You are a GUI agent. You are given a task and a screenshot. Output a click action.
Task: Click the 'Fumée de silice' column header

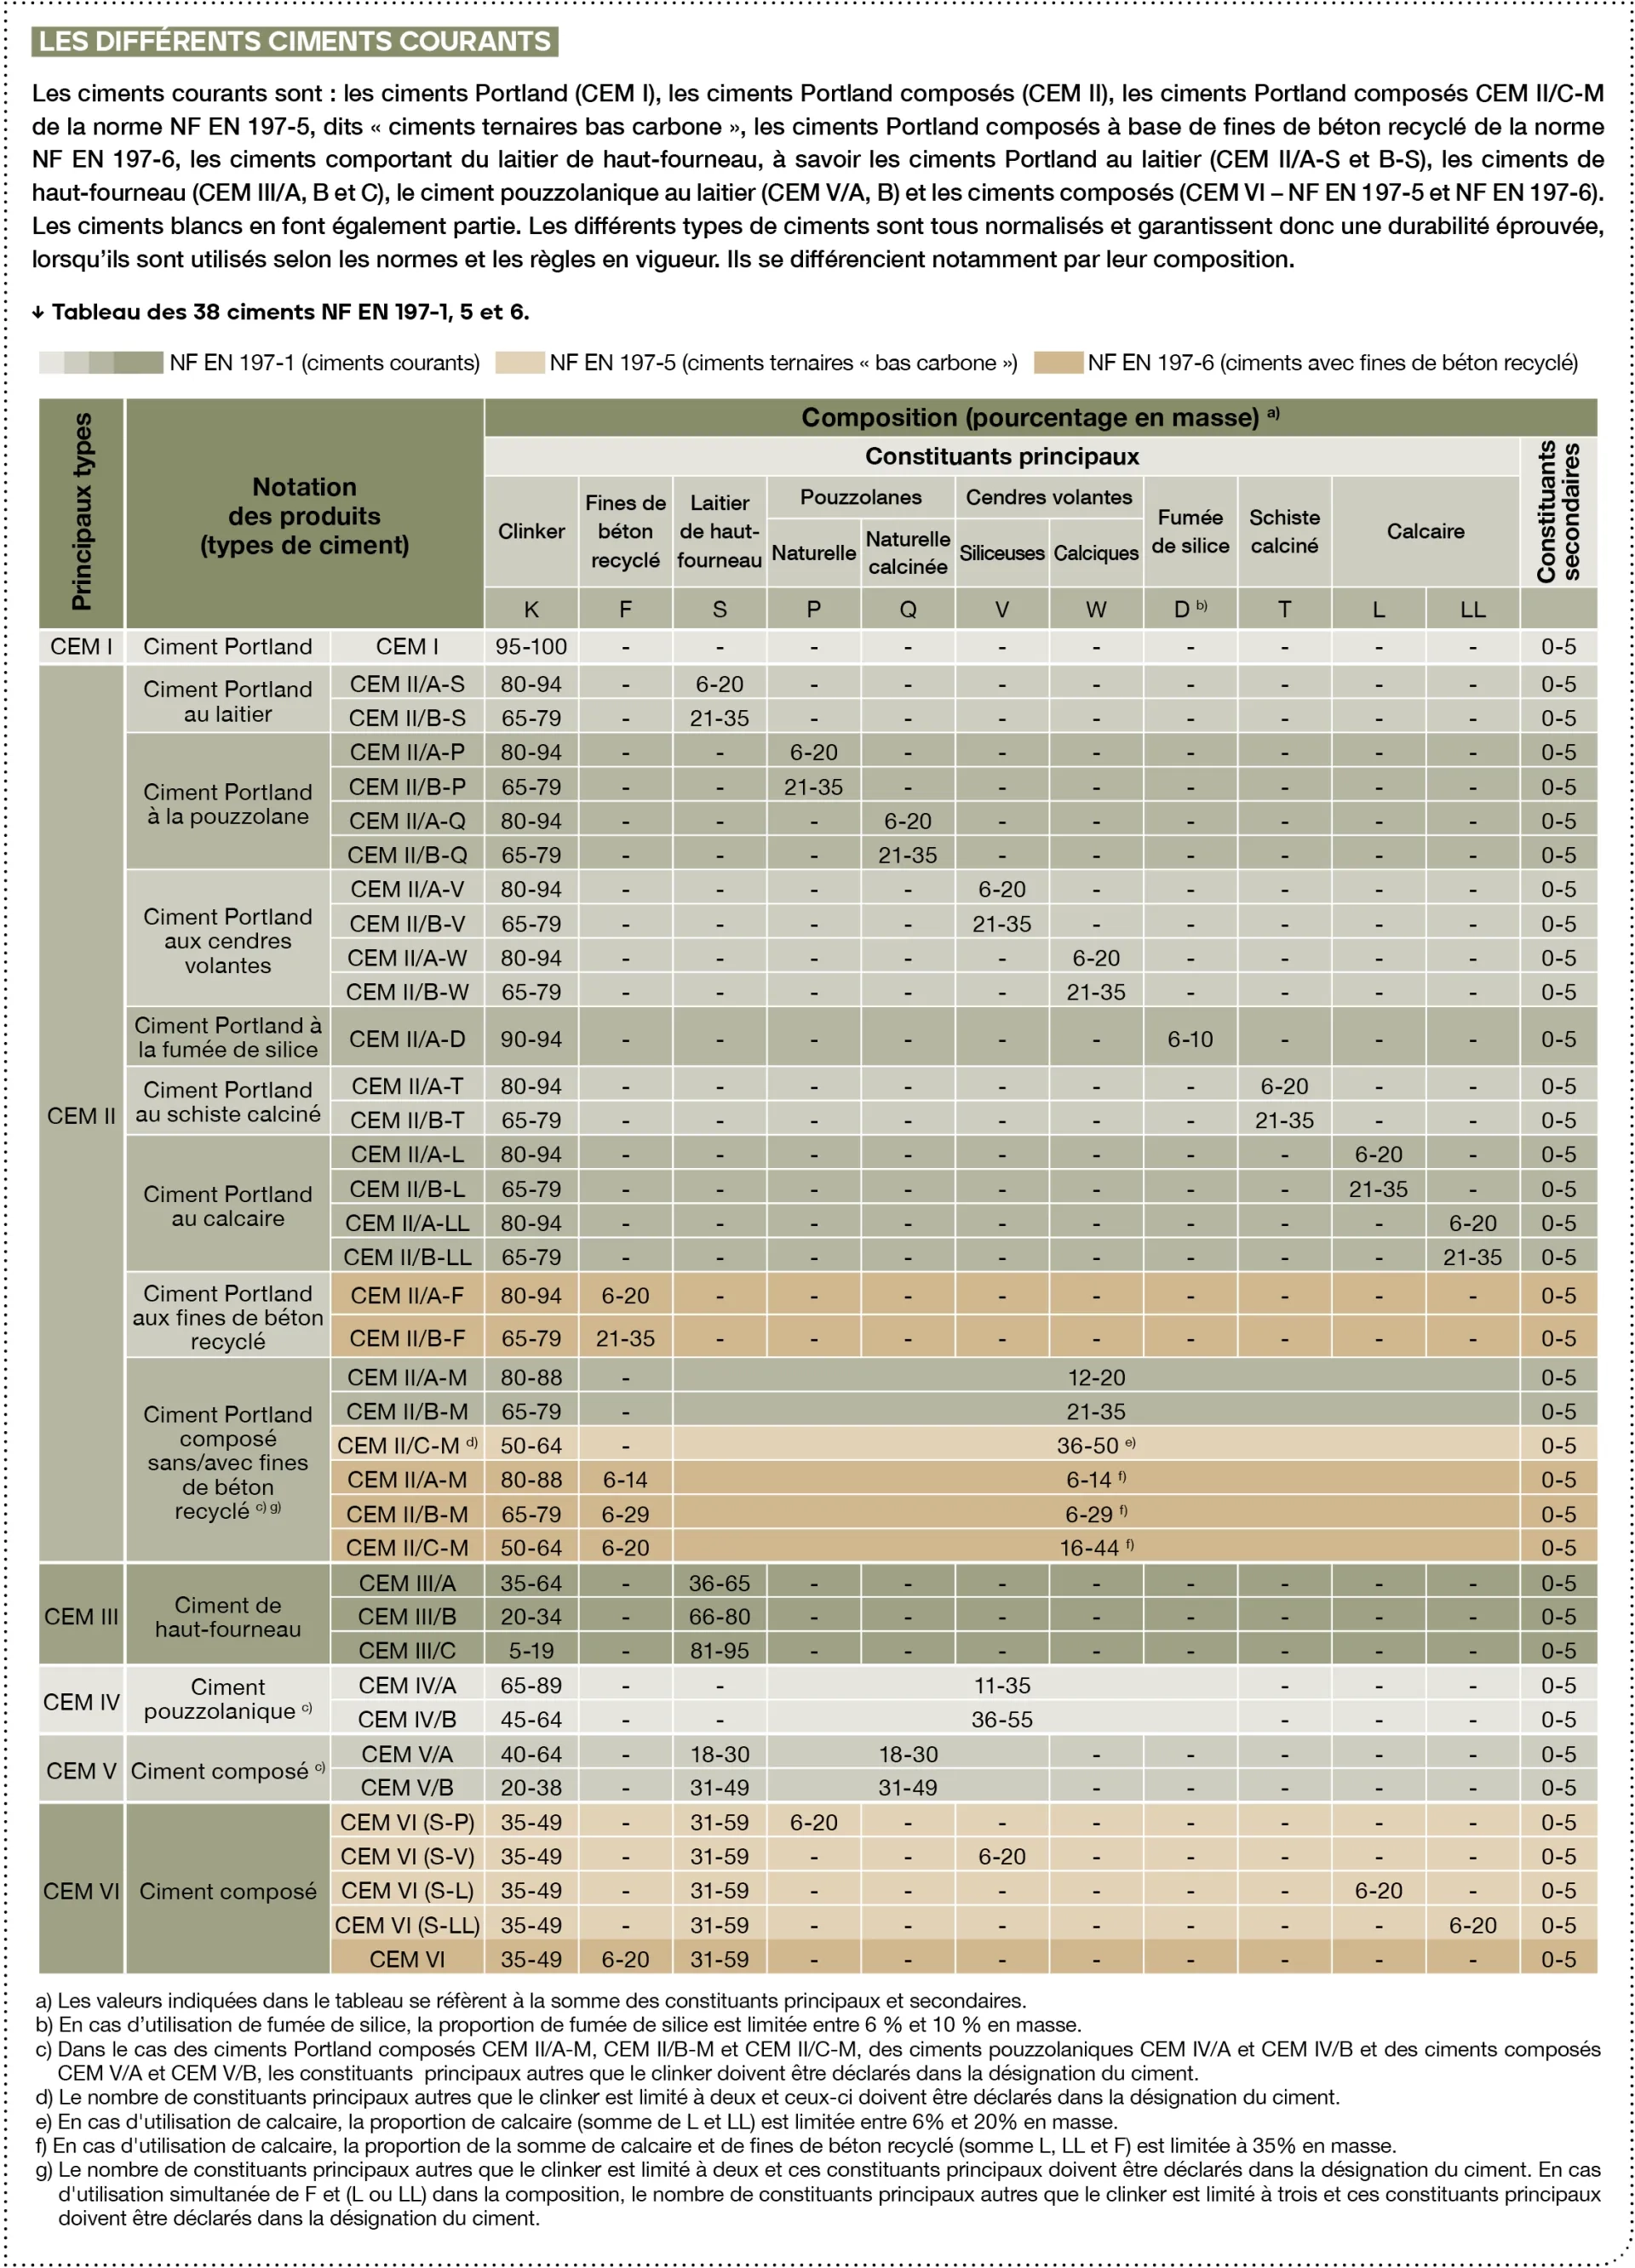coord(1190,531)
